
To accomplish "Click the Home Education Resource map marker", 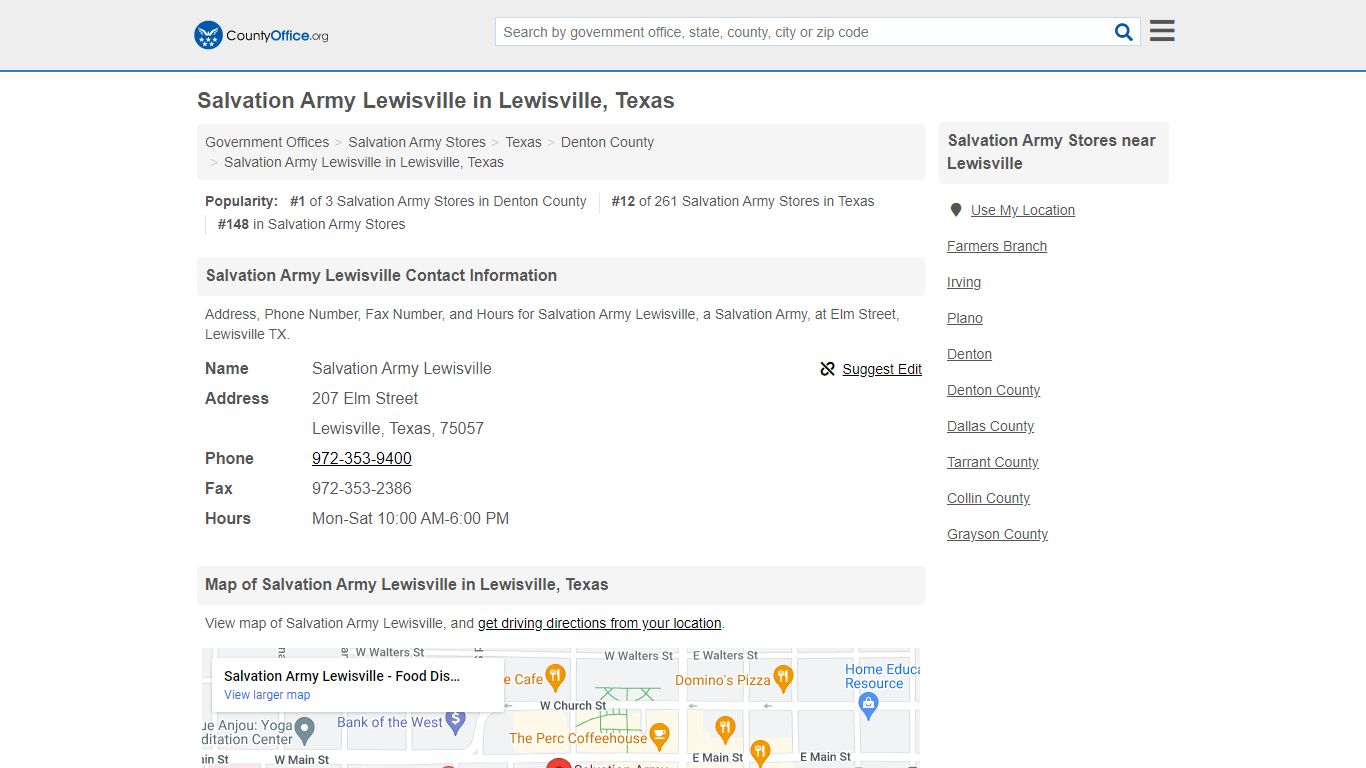I will [868, 705].
